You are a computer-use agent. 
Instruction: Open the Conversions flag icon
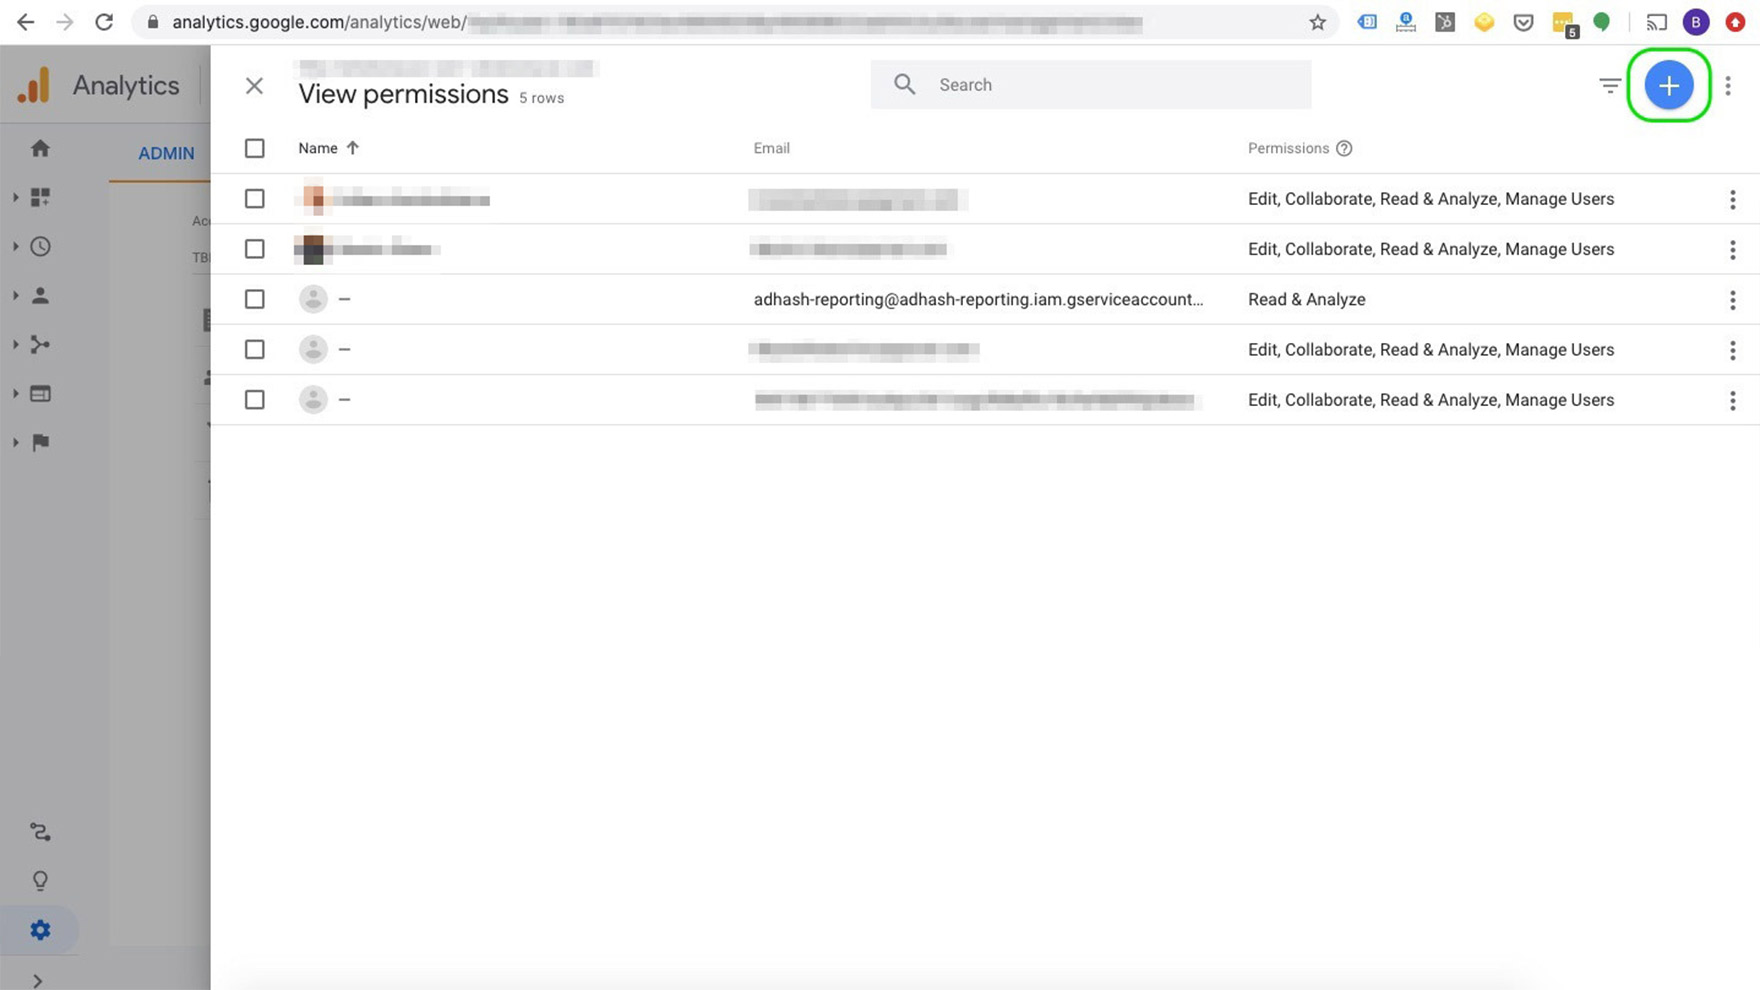point(40,442)
